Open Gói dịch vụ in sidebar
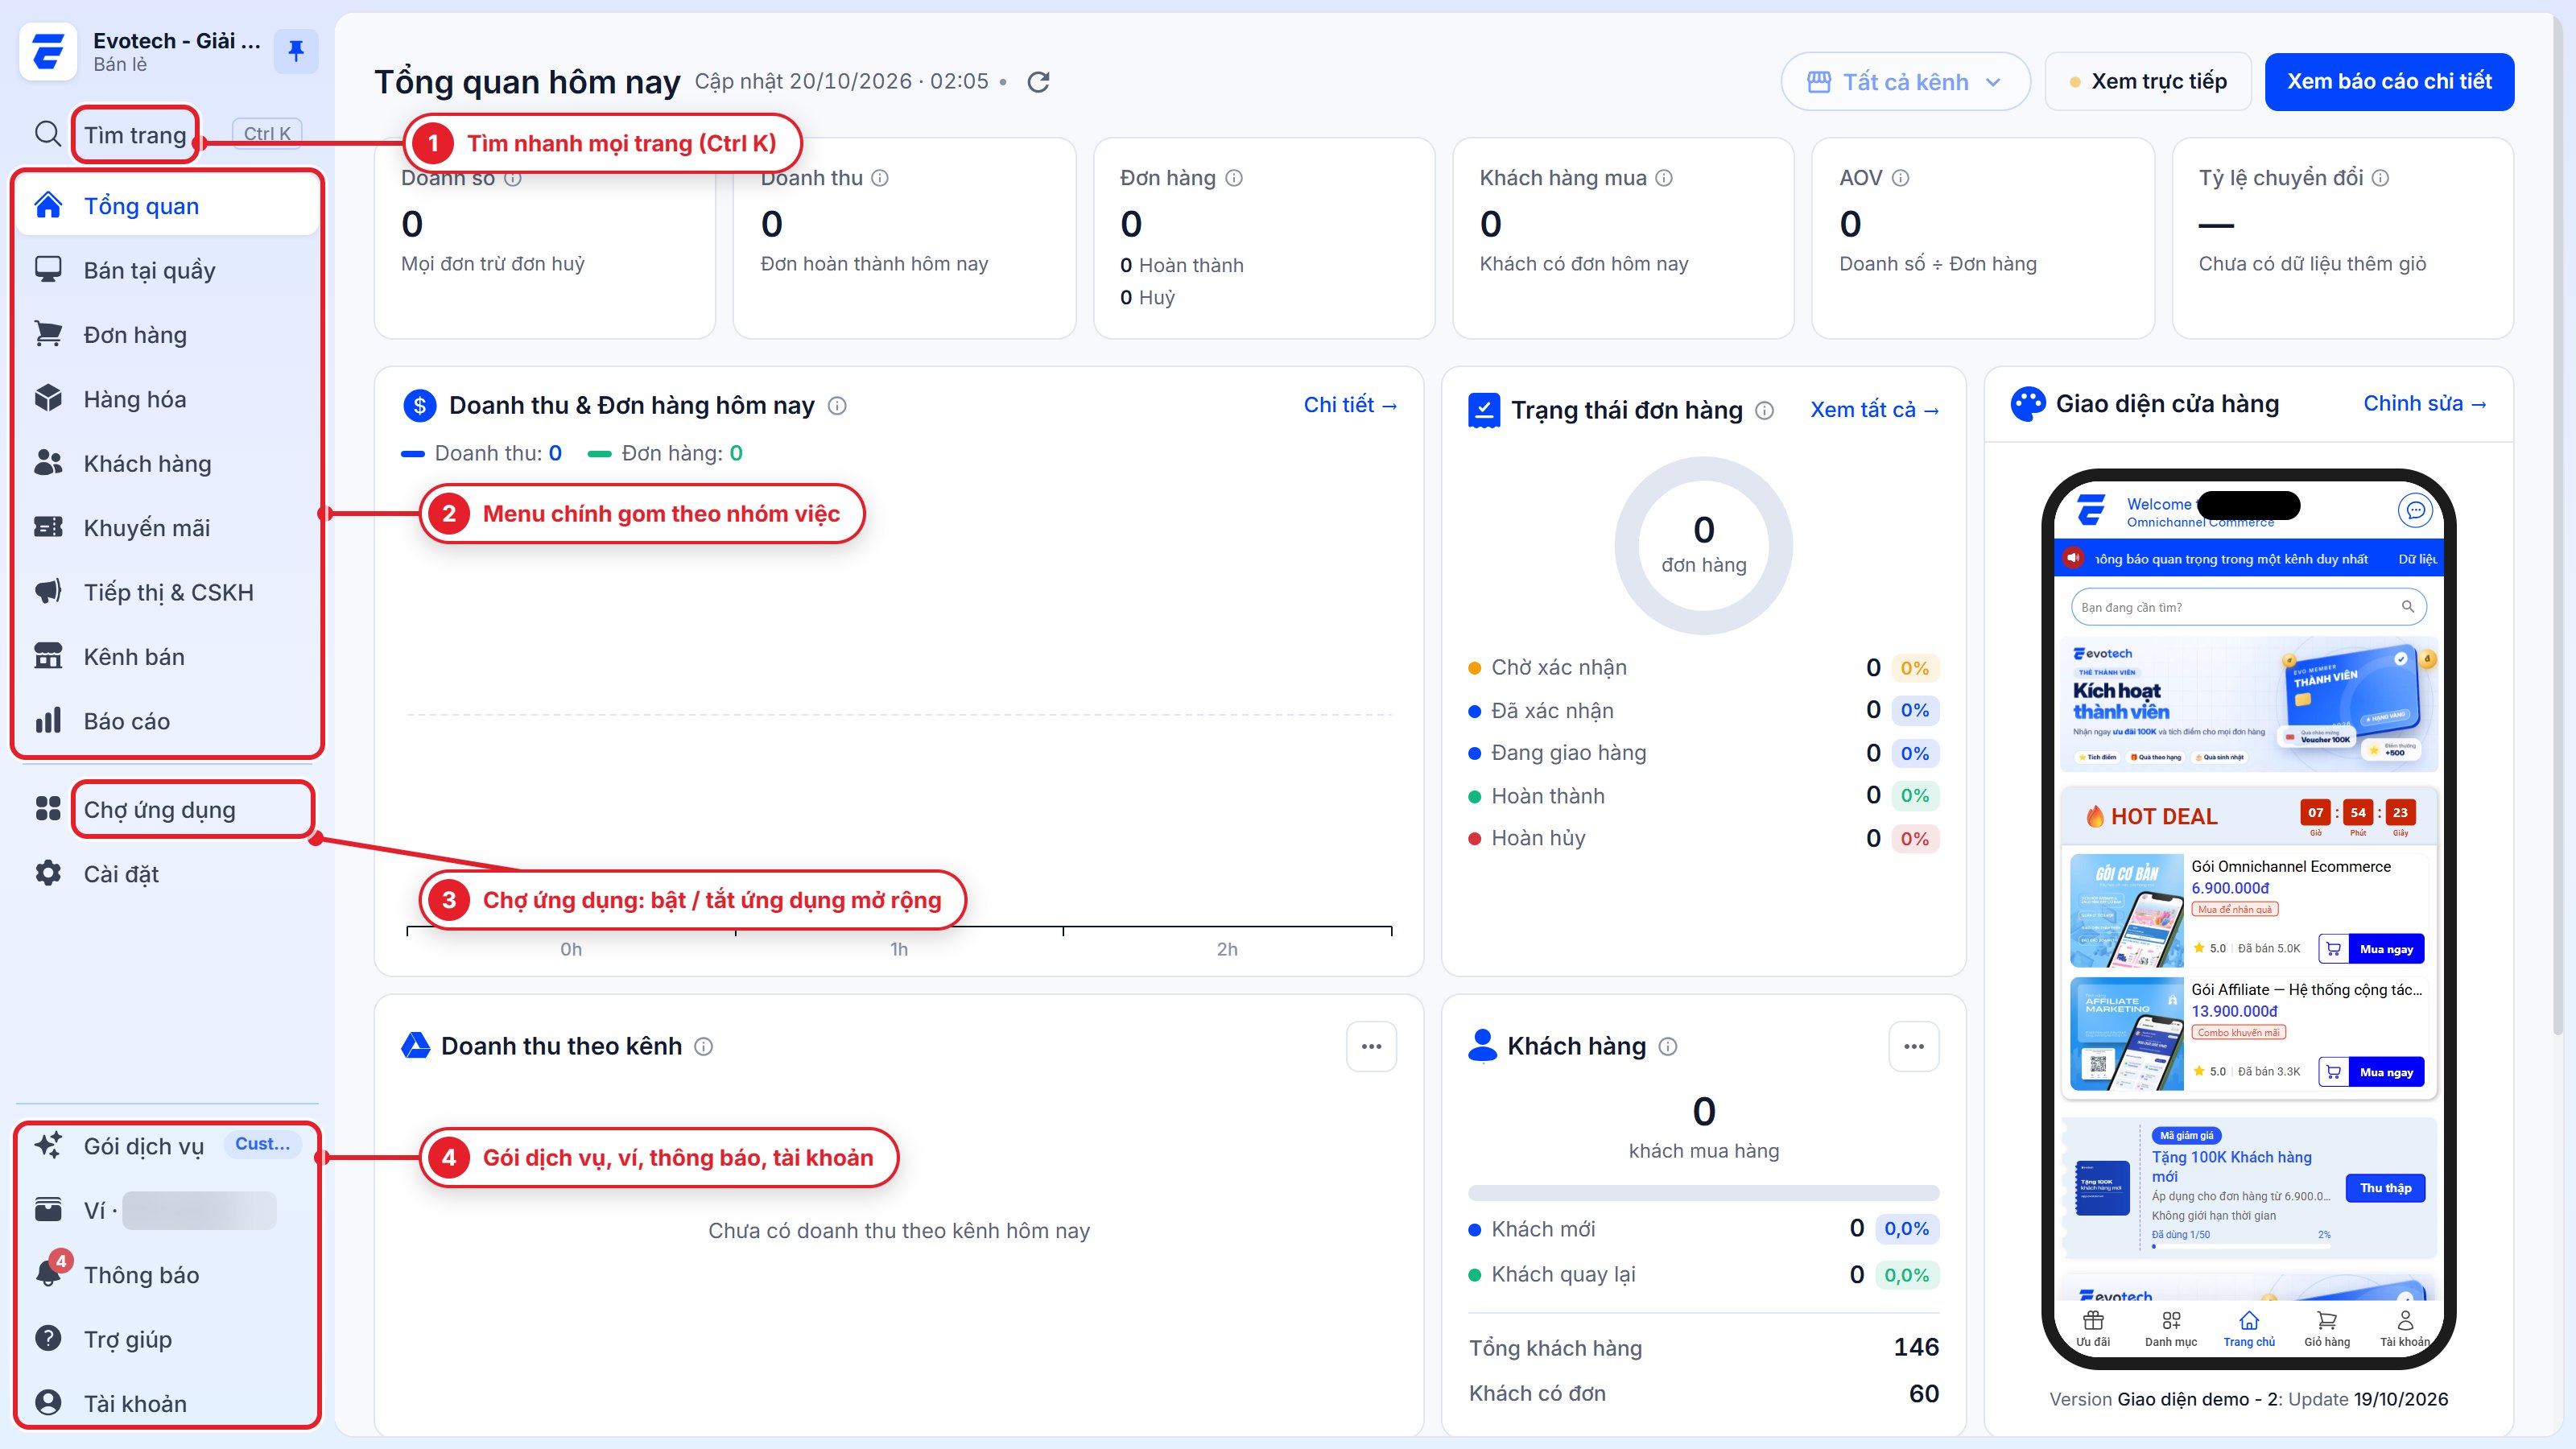This screenshot has width=2576, height=1449. (167, 1146)
